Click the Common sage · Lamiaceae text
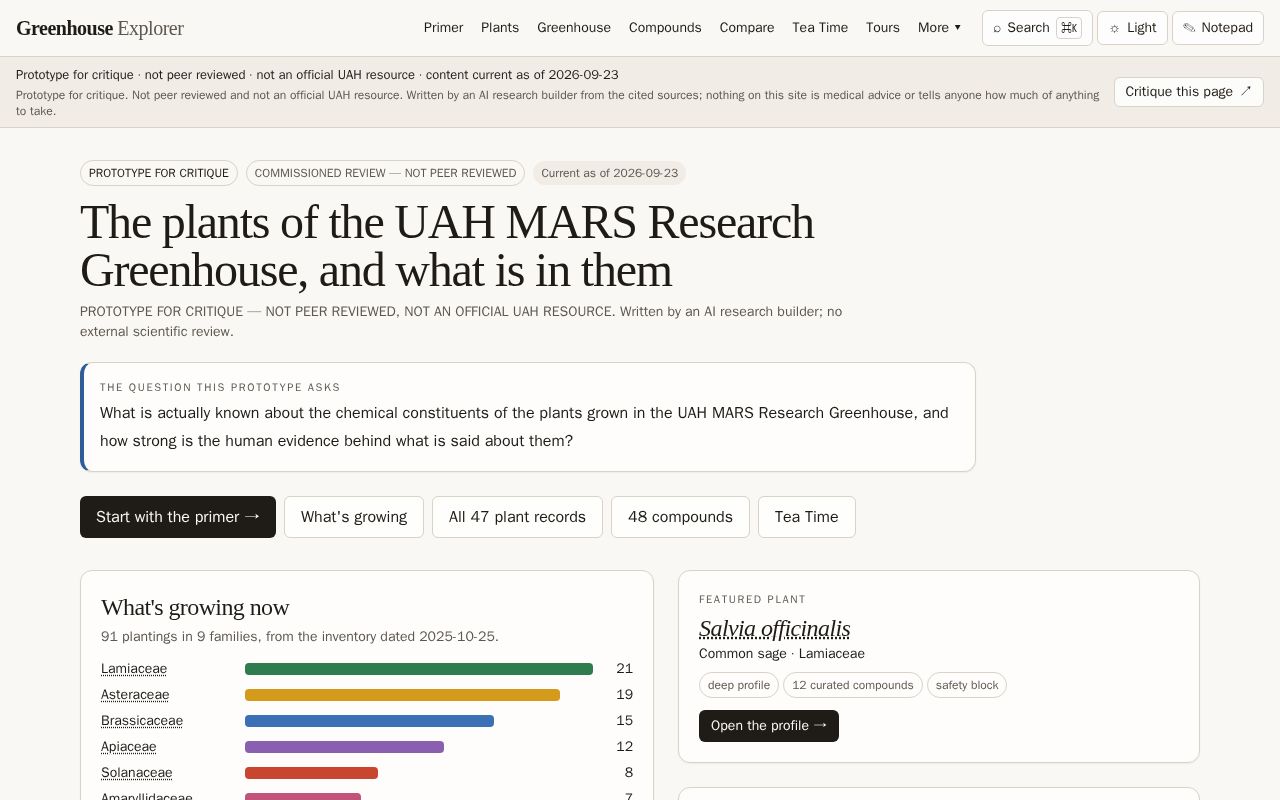Viewport: 1280px width, 800px height. click(x=782, y=654)
